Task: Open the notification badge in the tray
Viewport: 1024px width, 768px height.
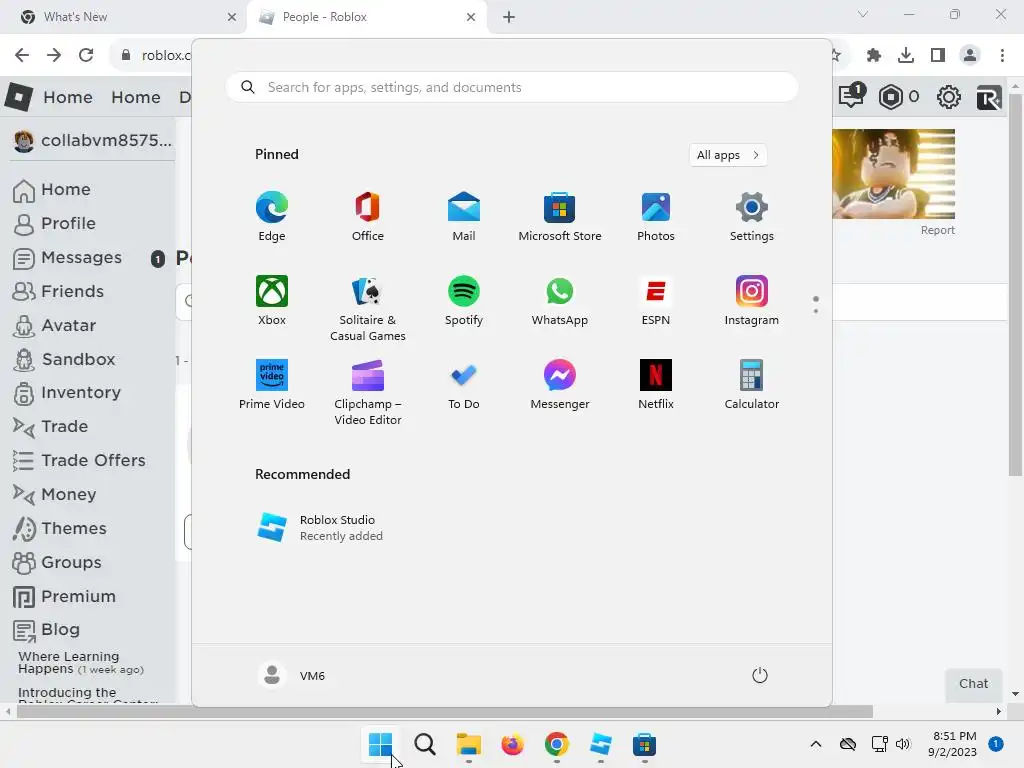Action: click(996, 743)
